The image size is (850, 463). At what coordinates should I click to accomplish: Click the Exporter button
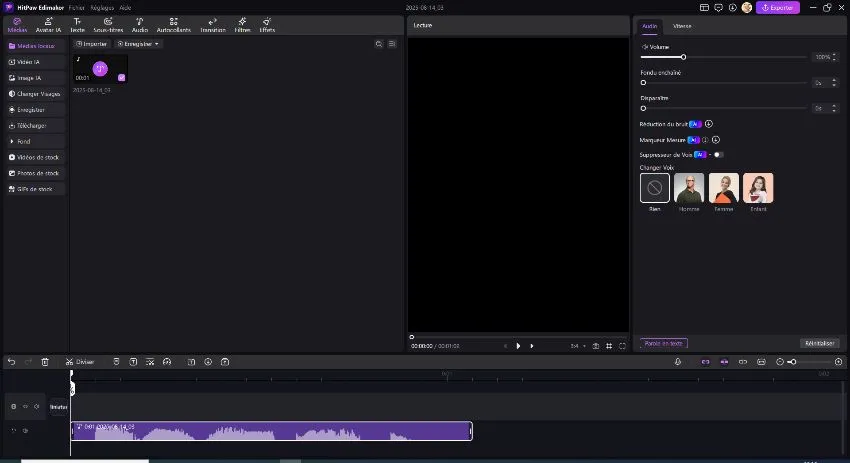point(778,8)
